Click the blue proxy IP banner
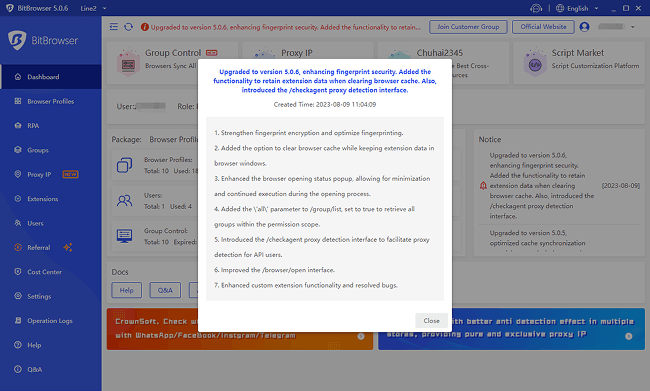 click(x=512, y=329)
